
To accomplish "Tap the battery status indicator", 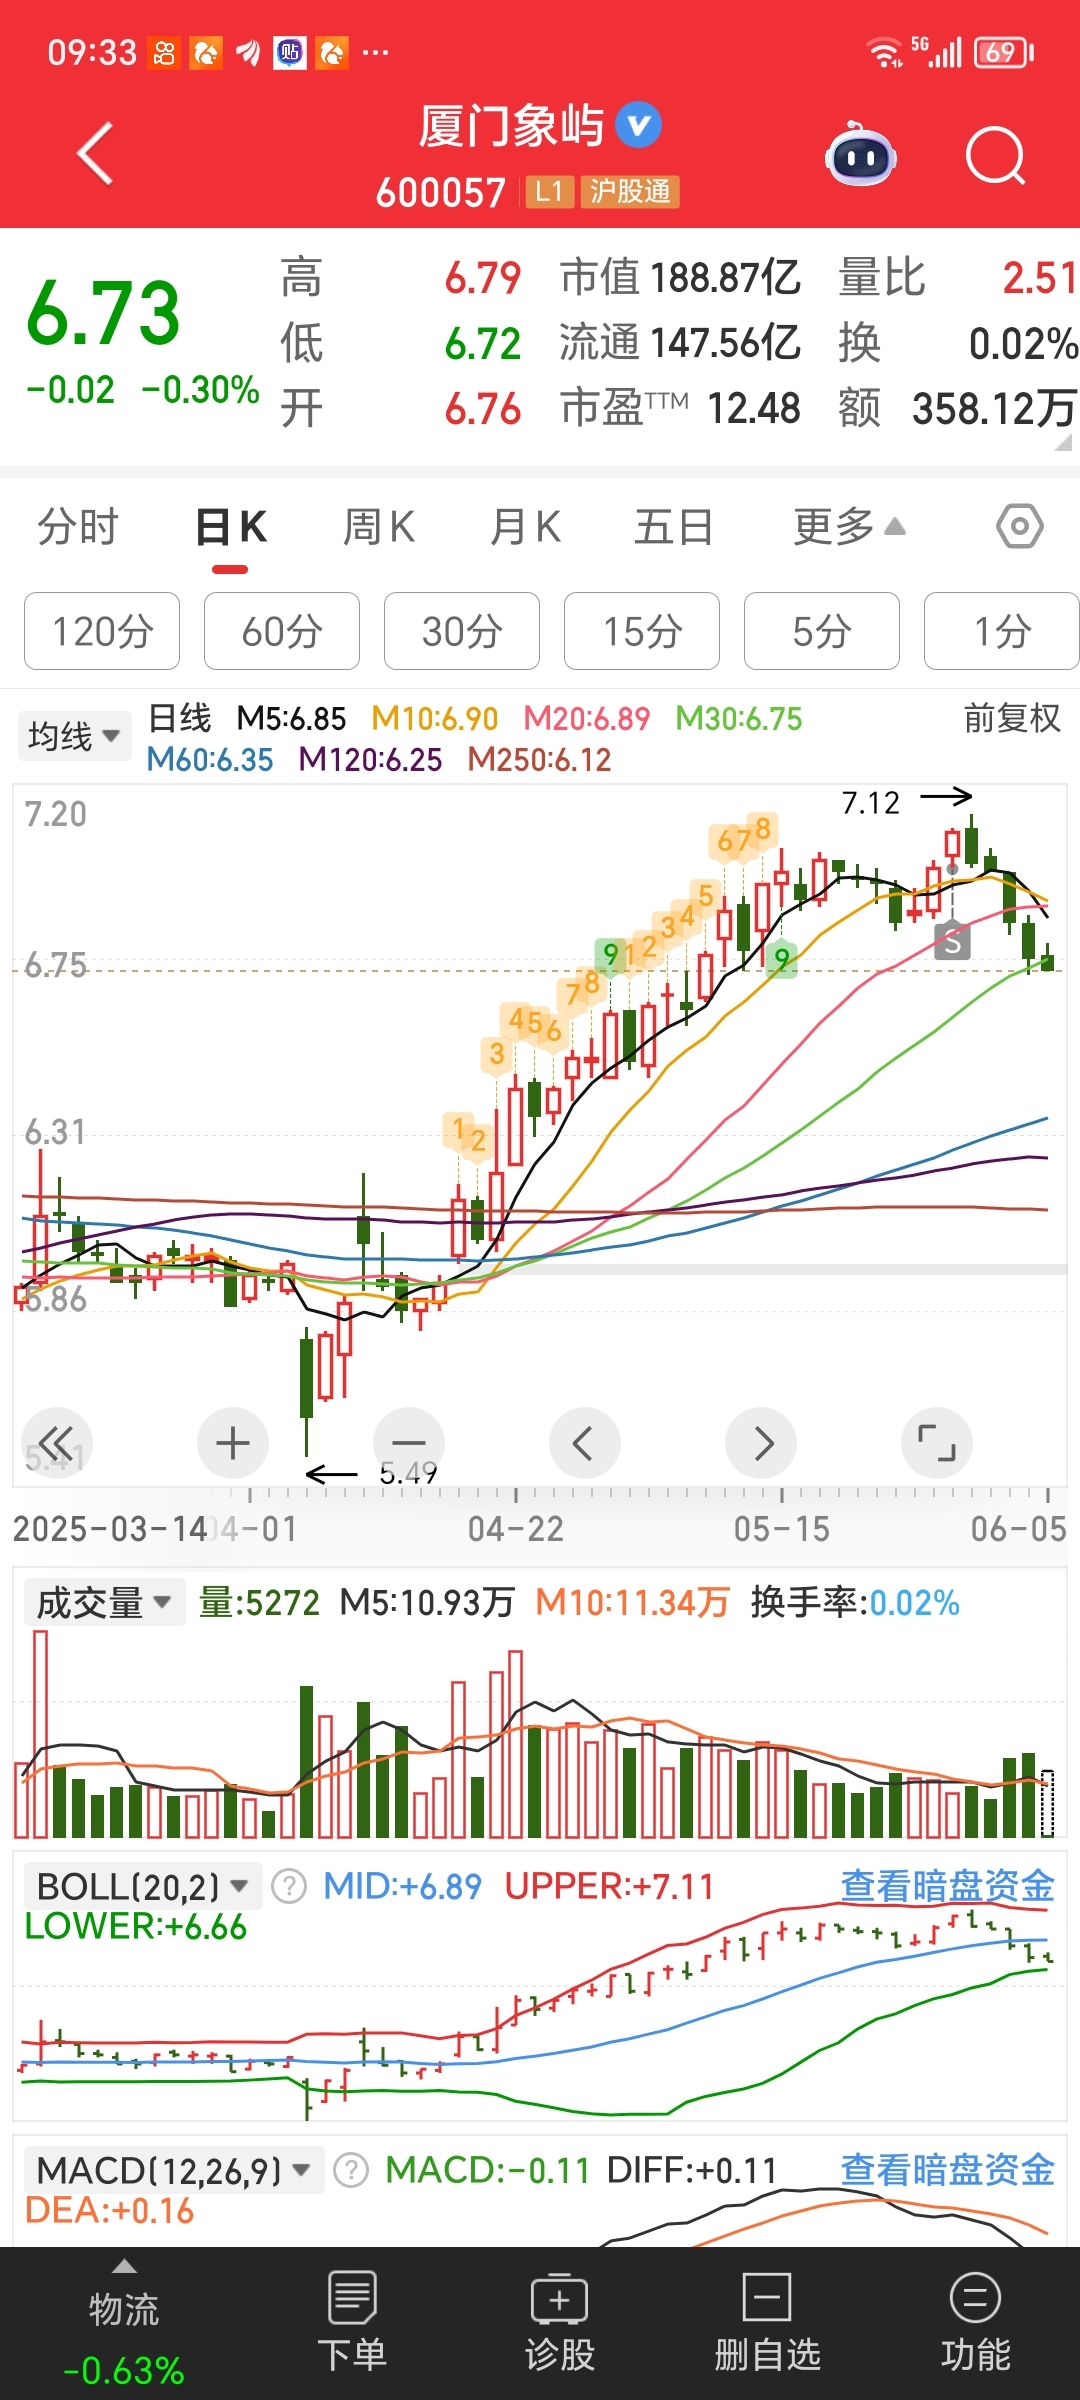I will click(x=1004, y=52).
